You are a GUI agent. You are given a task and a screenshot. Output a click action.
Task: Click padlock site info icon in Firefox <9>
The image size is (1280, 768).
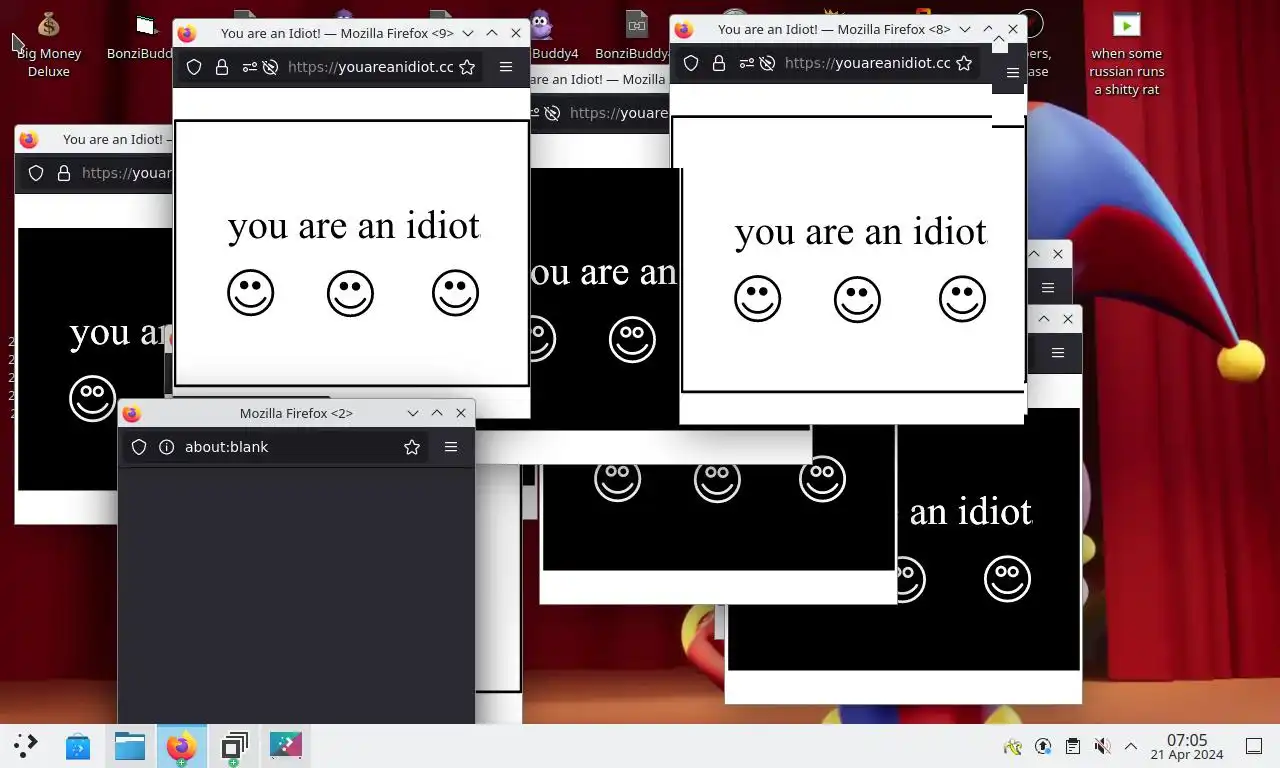(x=221, y=67)
